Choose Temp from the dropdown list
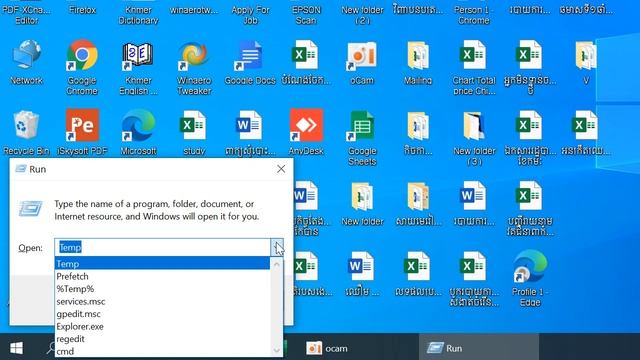The width and height of the screenshot is (640, 360). 162,264
